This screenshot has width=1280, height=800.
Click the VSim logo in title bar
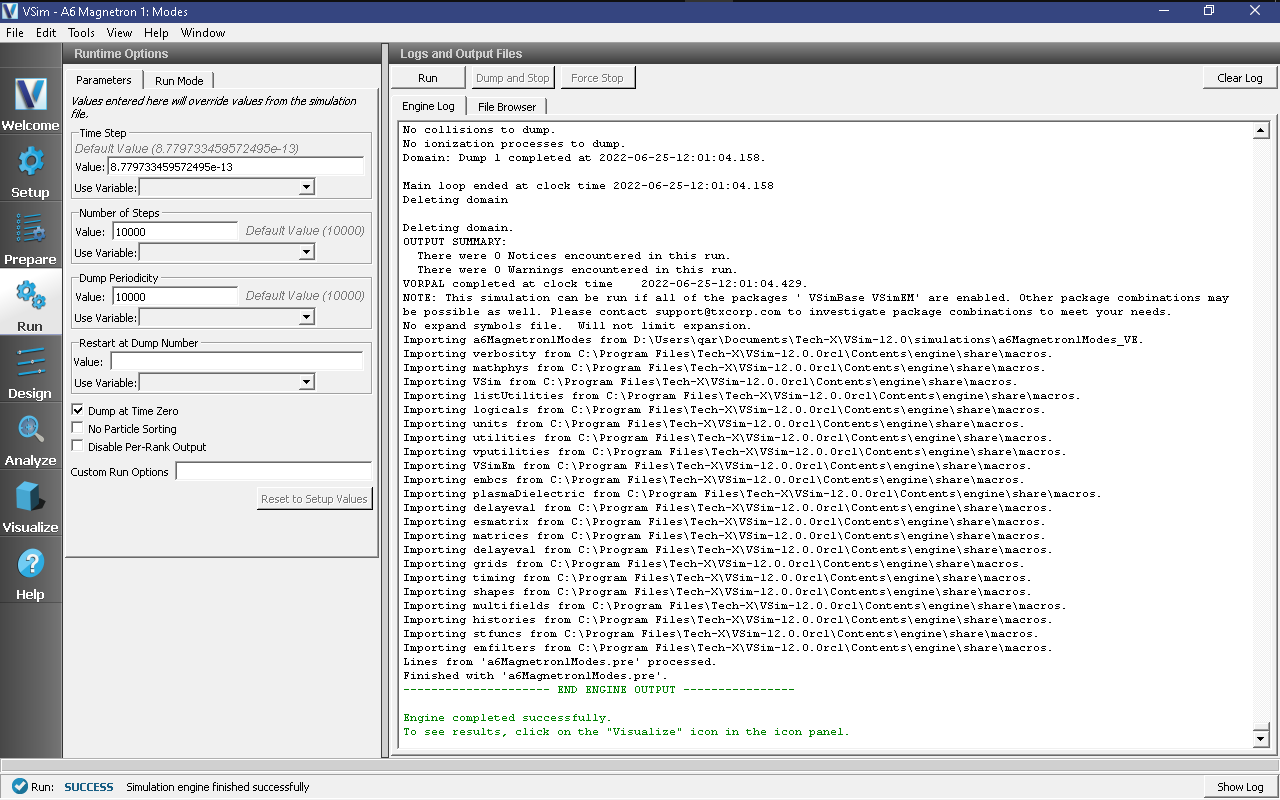pyautogui.click(x=12, y=10)
